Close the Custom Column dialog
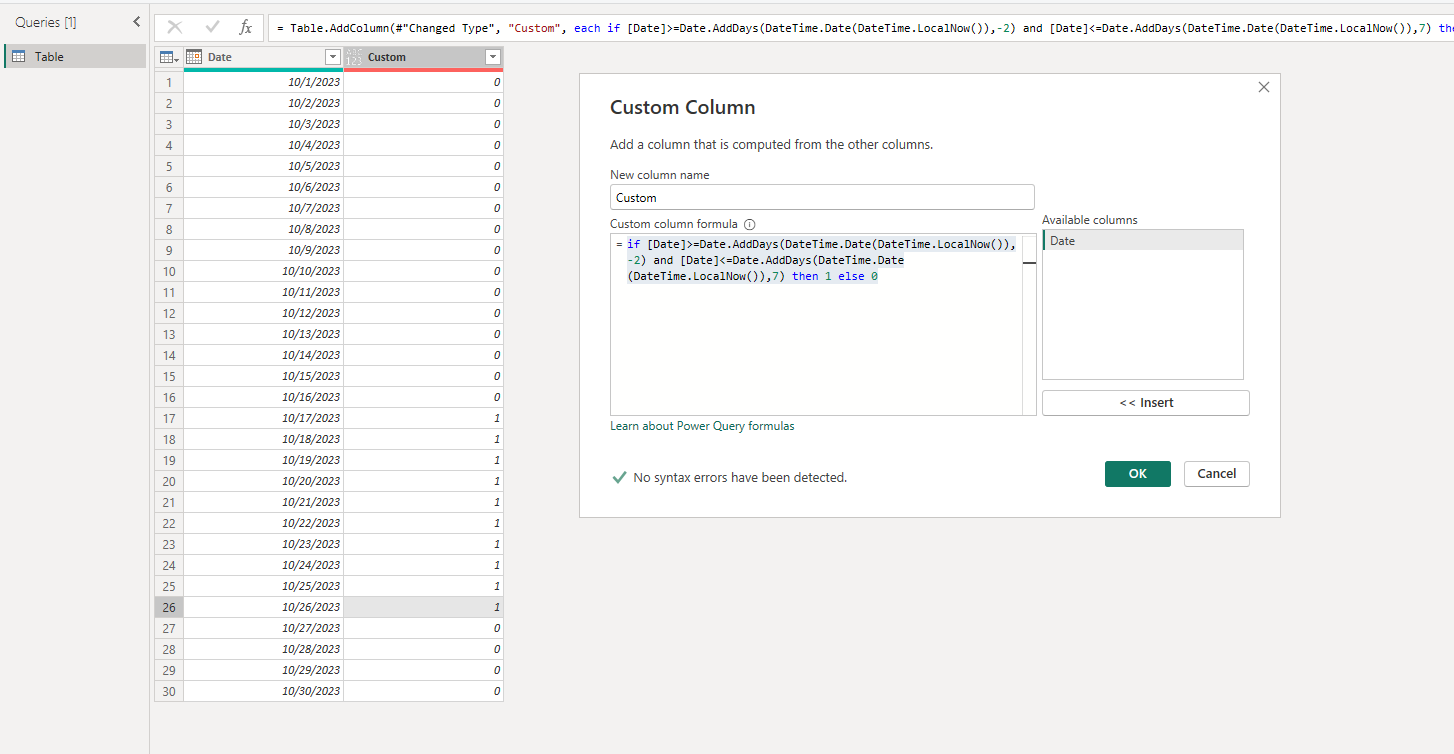The image size is (1454, 754). 1264,87
